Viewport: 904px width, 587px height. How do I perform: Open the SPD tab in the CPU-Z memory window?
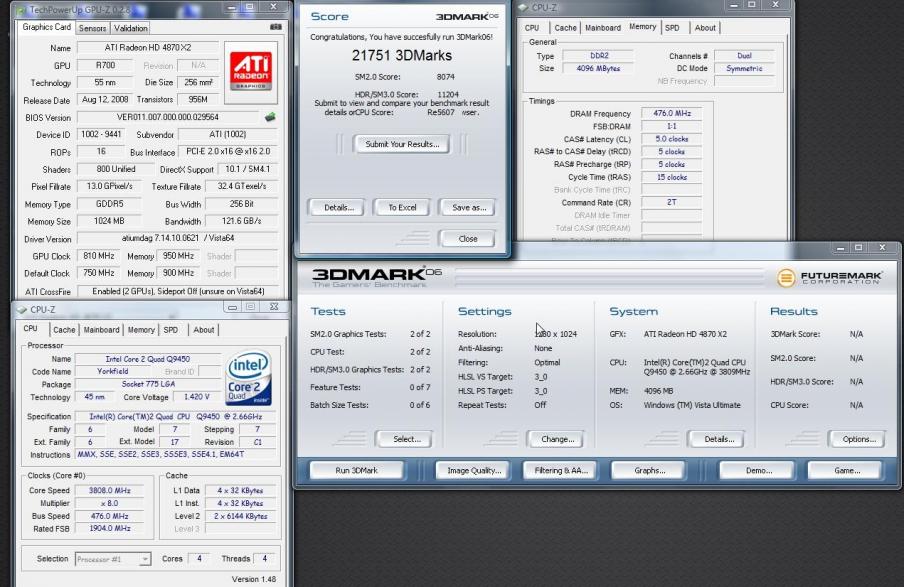(672, 28)
